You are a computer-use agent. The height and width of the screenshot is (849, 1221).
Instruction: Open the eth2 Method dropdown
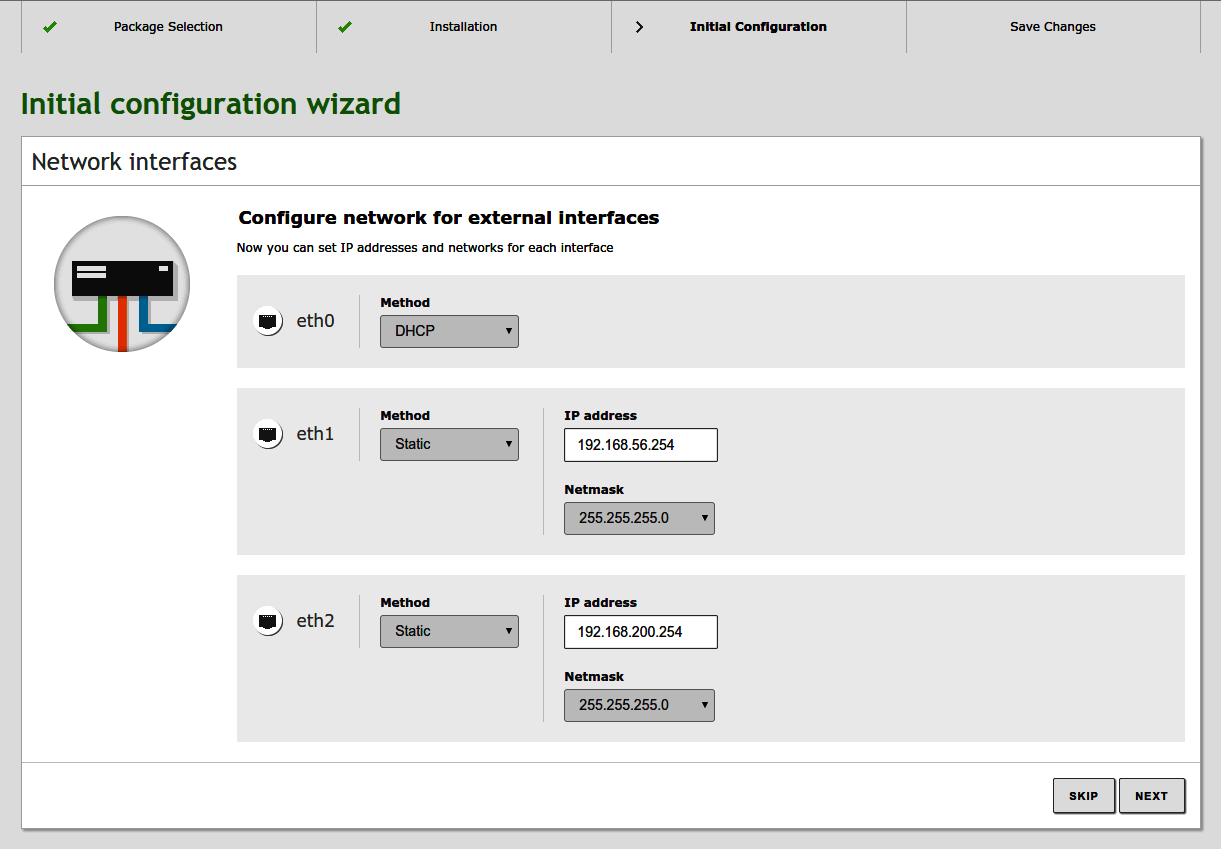click(449, 631)
